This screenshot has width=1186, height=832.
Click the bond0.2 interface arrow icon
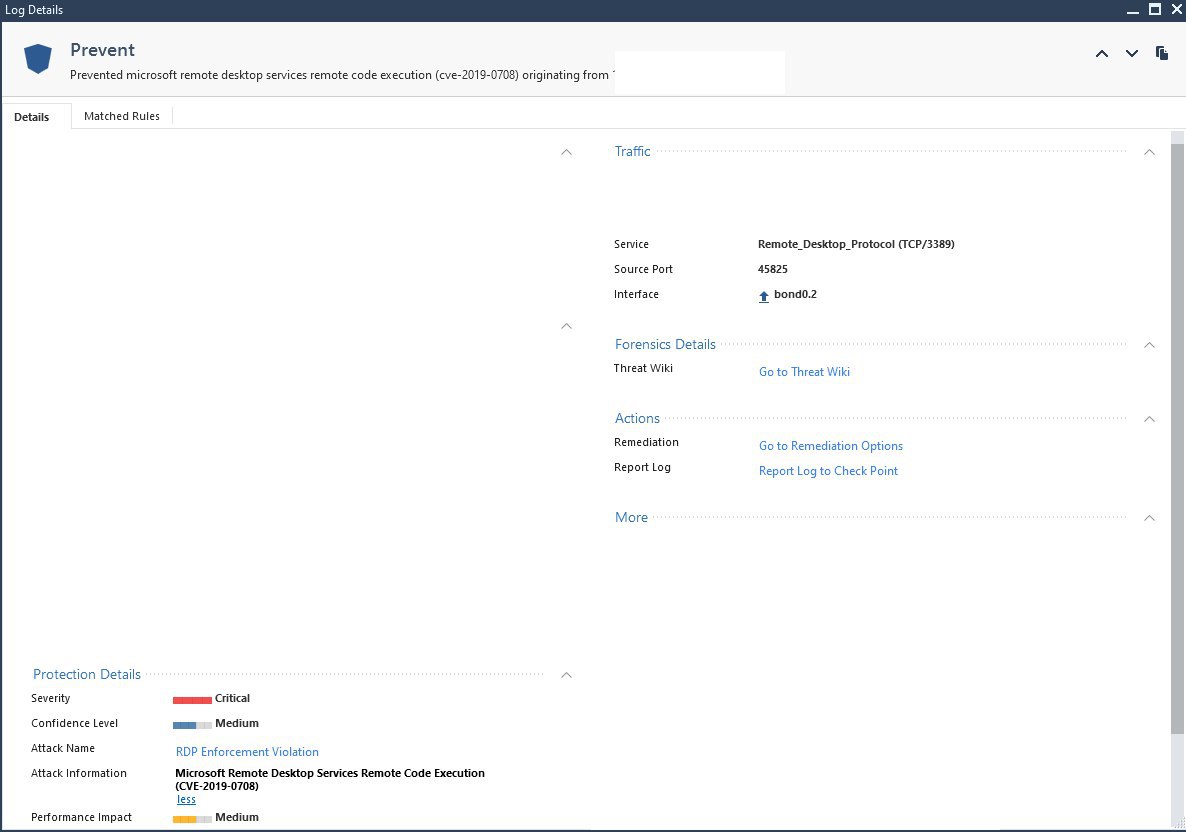(x=764, y=296)
